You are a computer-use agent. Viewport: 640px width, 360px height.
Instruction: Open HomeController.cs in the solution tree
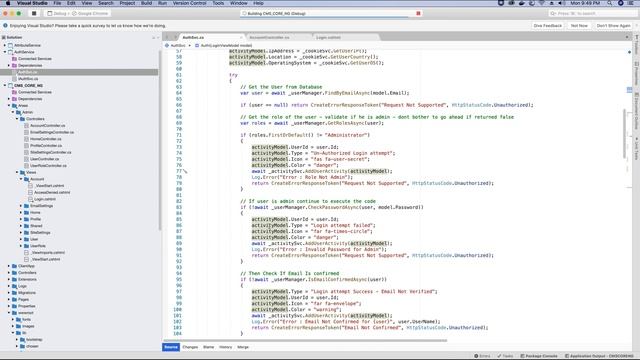click(x=46, y=139)
